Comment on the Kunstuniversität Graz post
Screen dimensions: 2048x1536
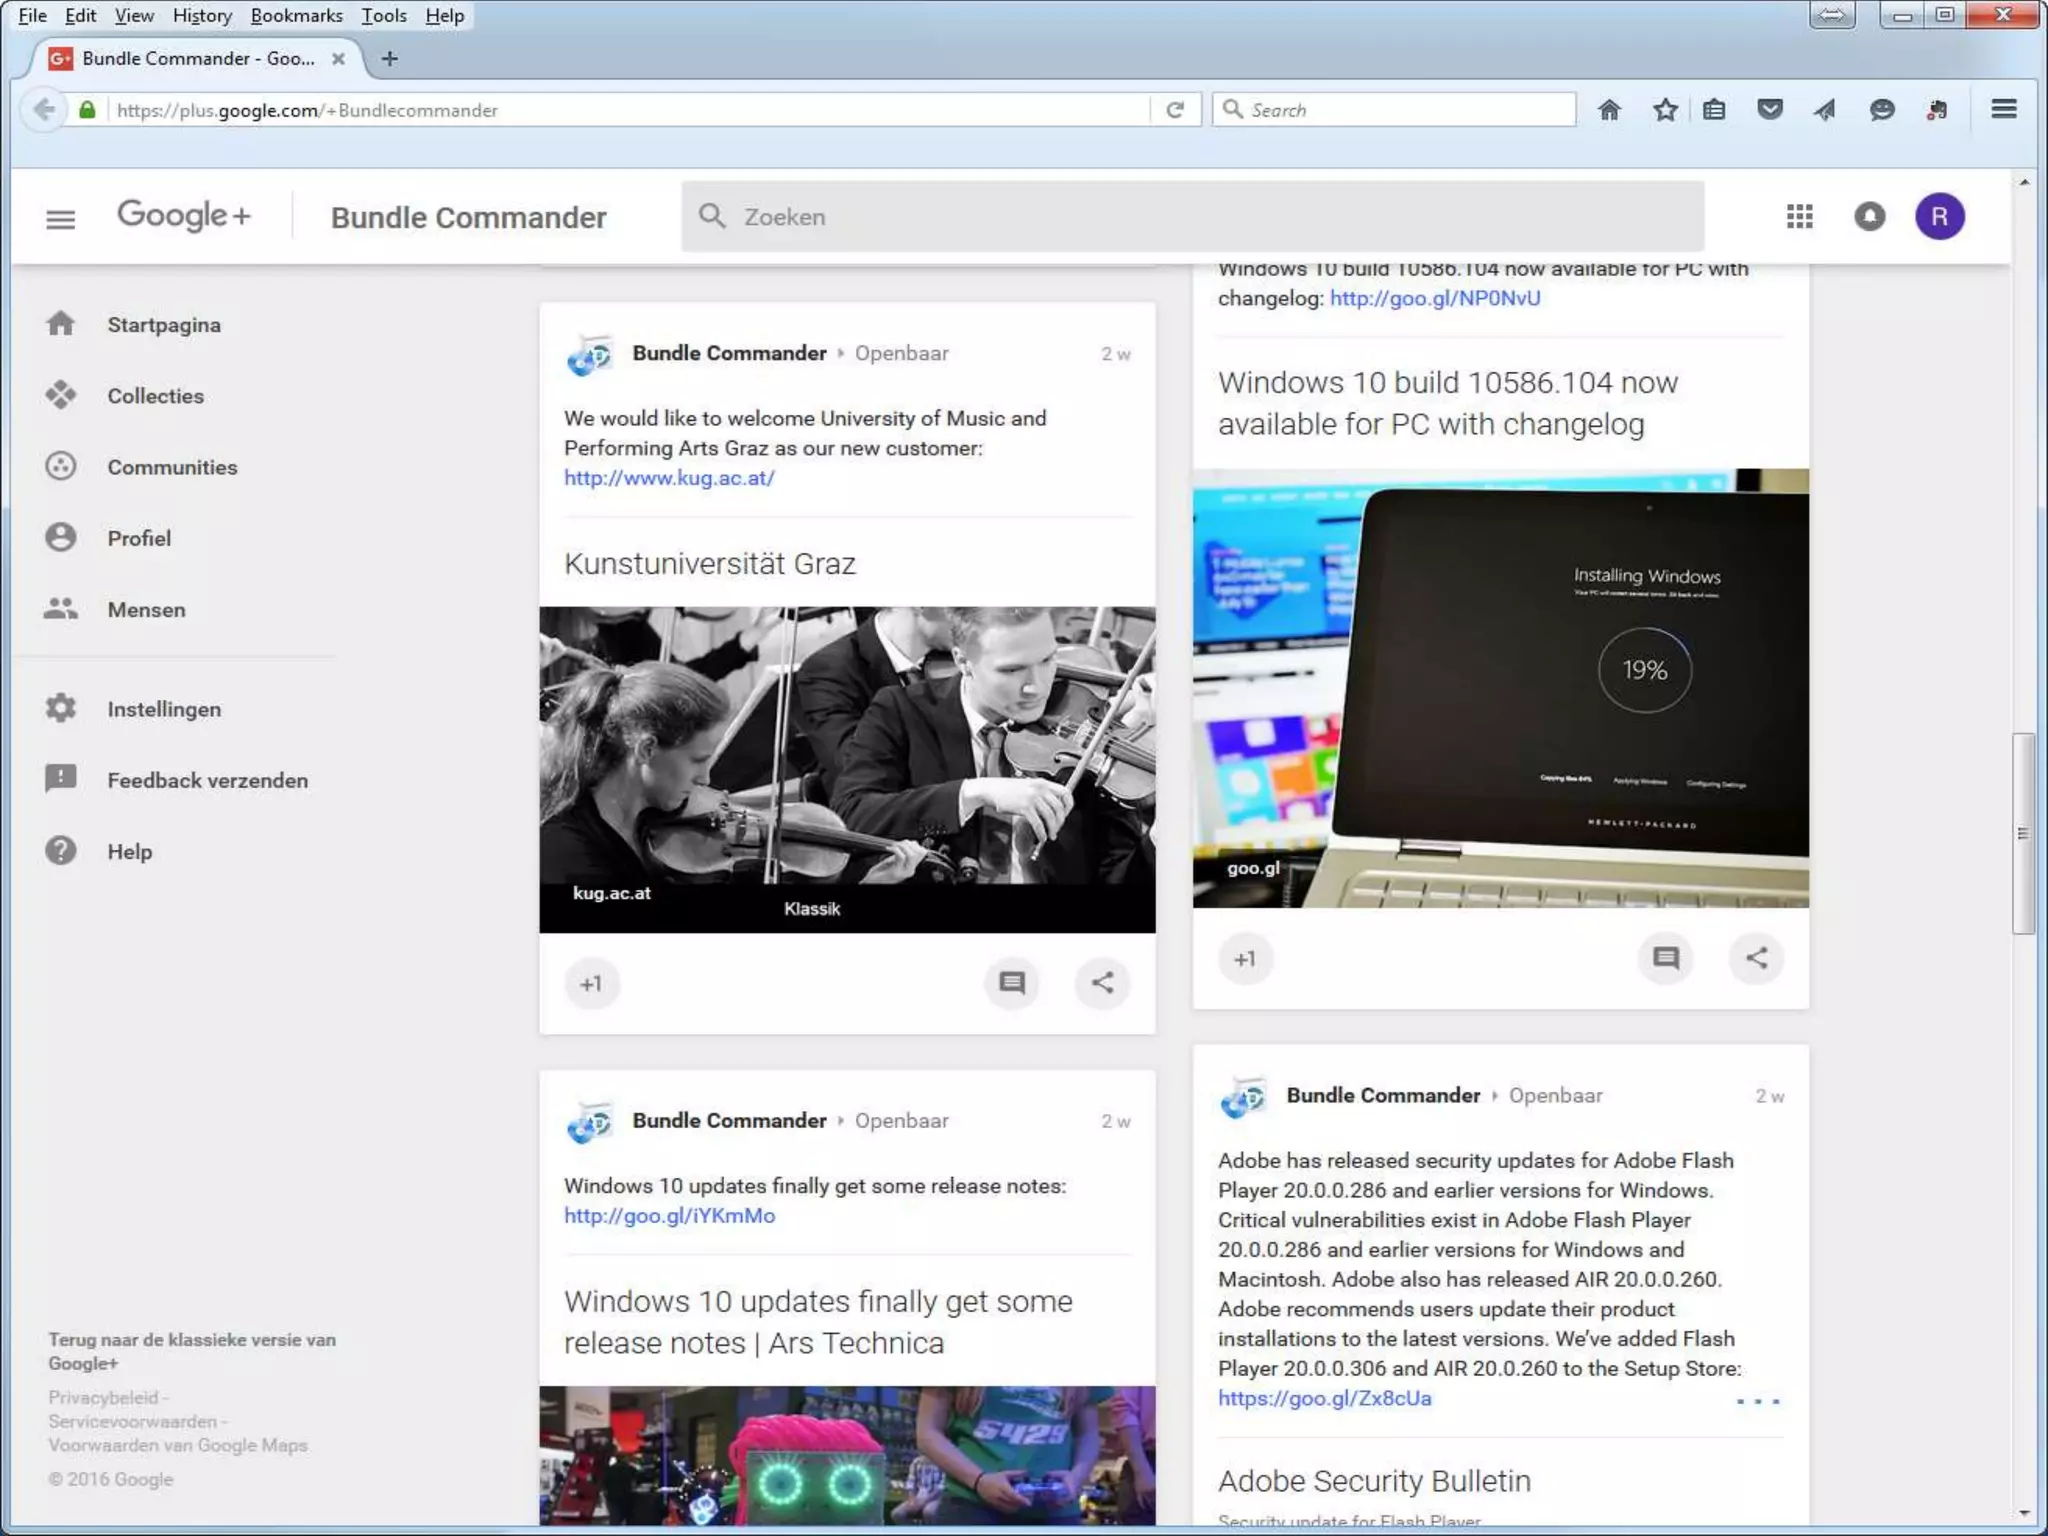tap(1012, 983)
